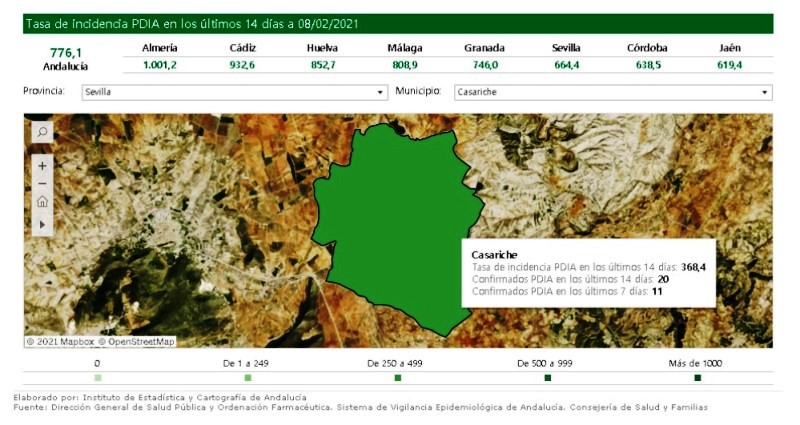Click the map search magnifier icon
This screenshot has width=800, height=425.
tap(42, 131)
